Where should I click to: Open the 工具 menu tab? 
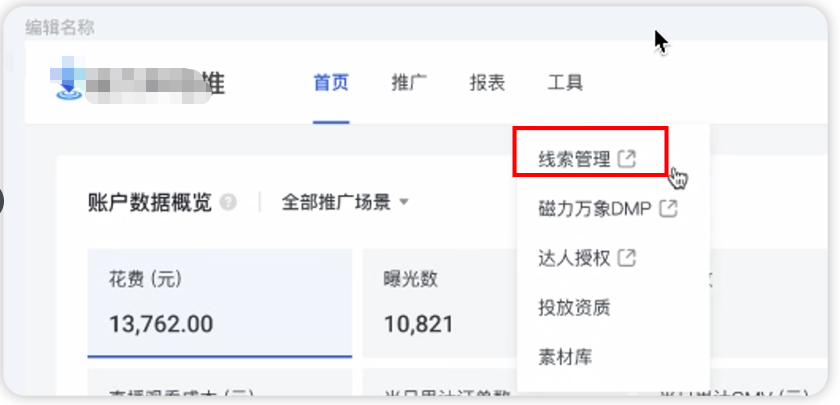(565, 83)
